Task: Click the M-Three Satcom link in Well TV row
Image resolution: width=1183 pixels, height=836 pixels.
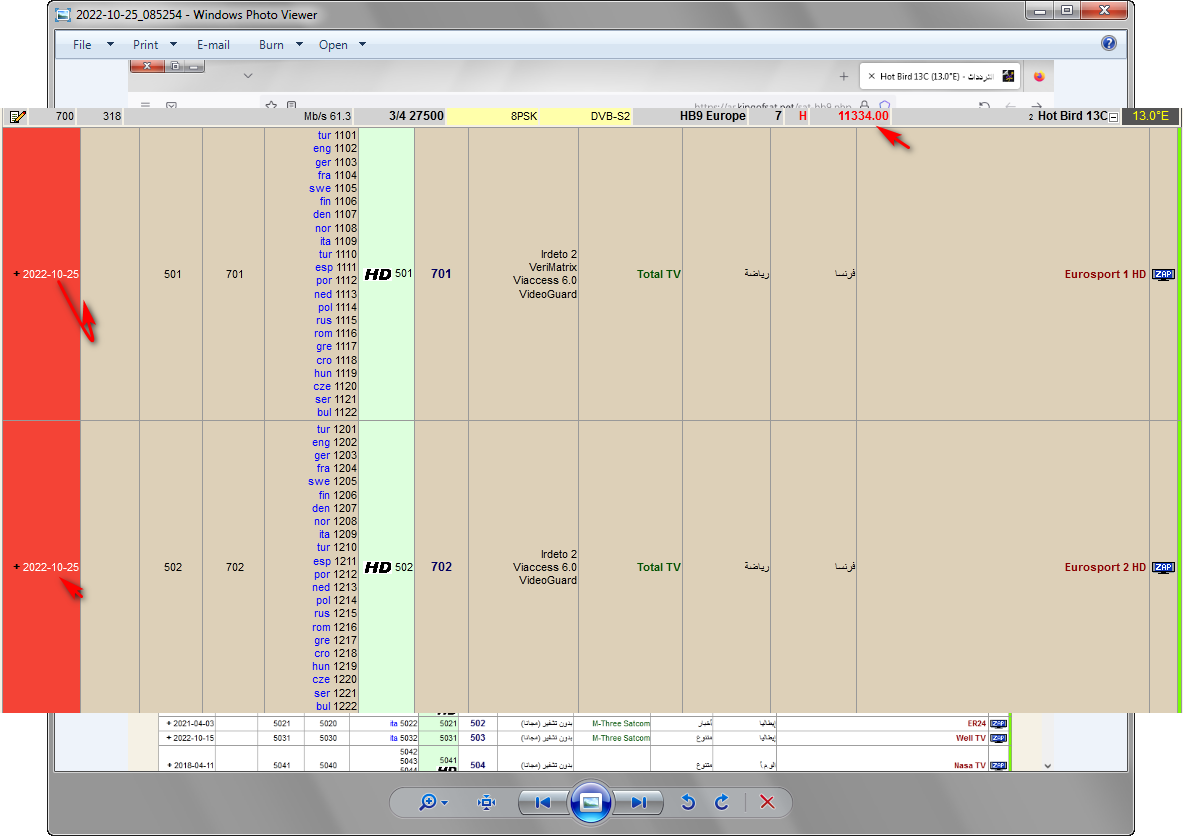Action: click(620, 738)
